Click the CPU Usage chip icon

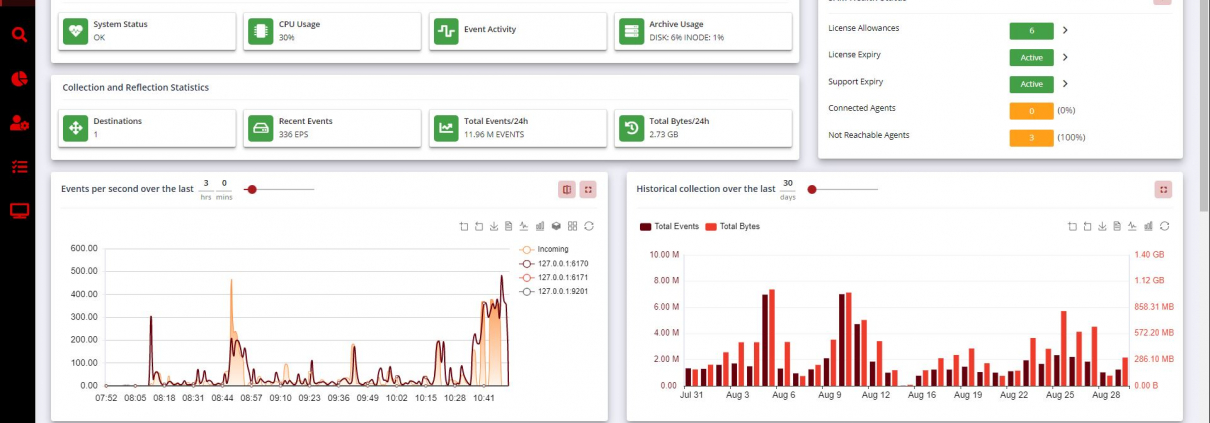point(260,30)
